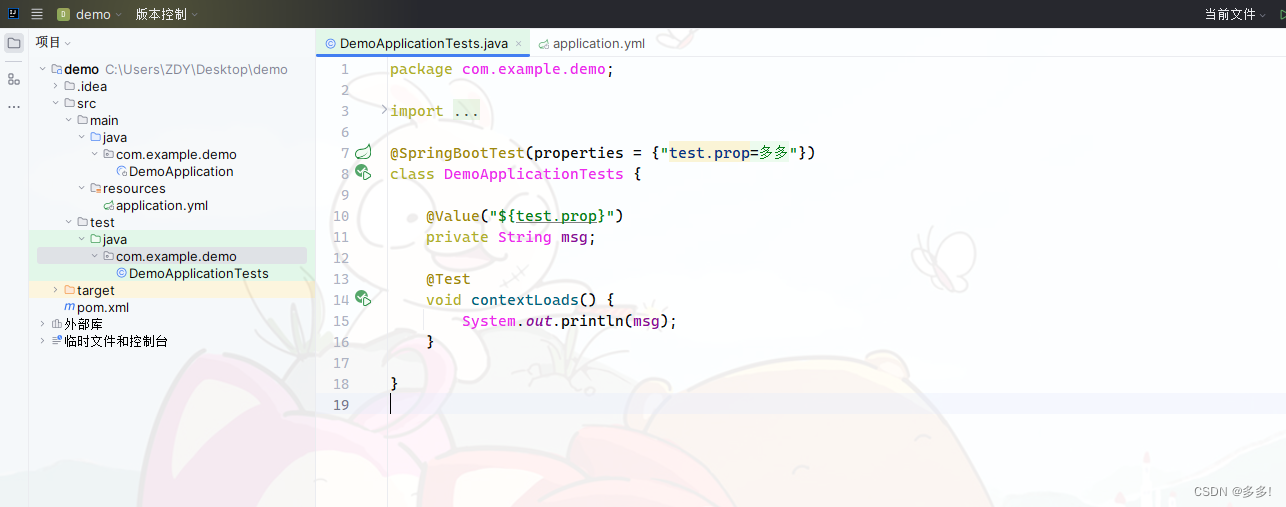Click the Spring bean gutter icon on line 7
1286x507 pixels.
click(x=364, y=152)
